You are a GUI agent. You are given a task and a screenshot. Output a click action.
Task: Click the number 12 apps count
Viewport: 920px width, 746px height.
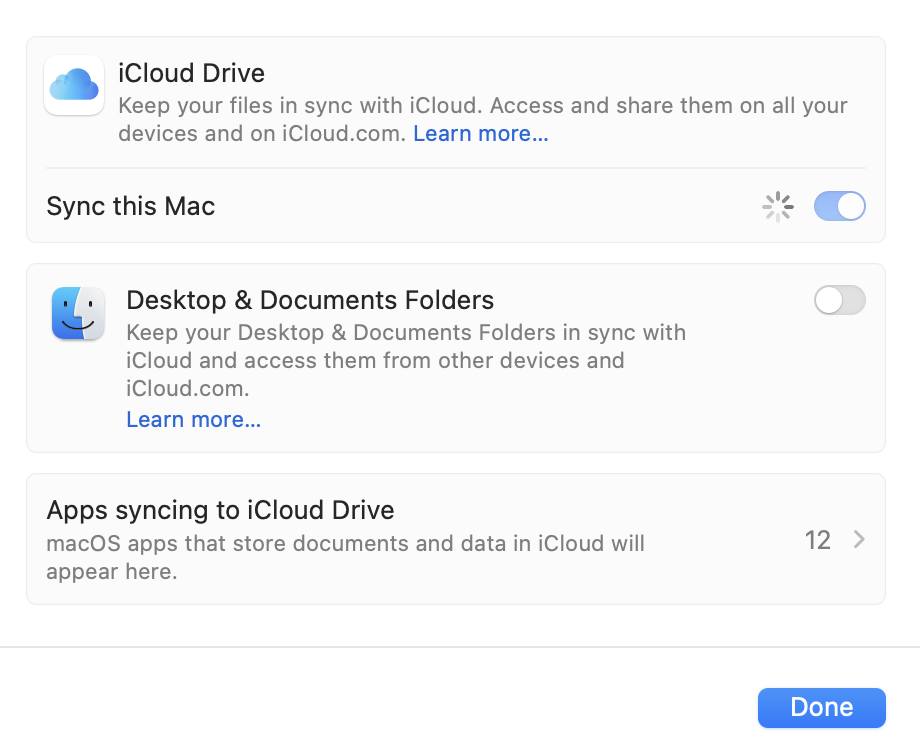(817, 540)
